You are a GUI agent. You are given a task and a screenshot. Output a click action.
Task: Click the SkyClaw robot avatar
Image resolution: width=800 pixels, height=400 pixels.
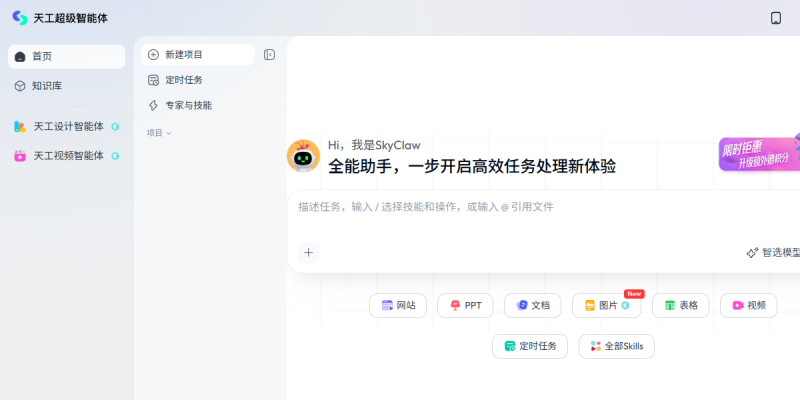click(x=303, y=156)
